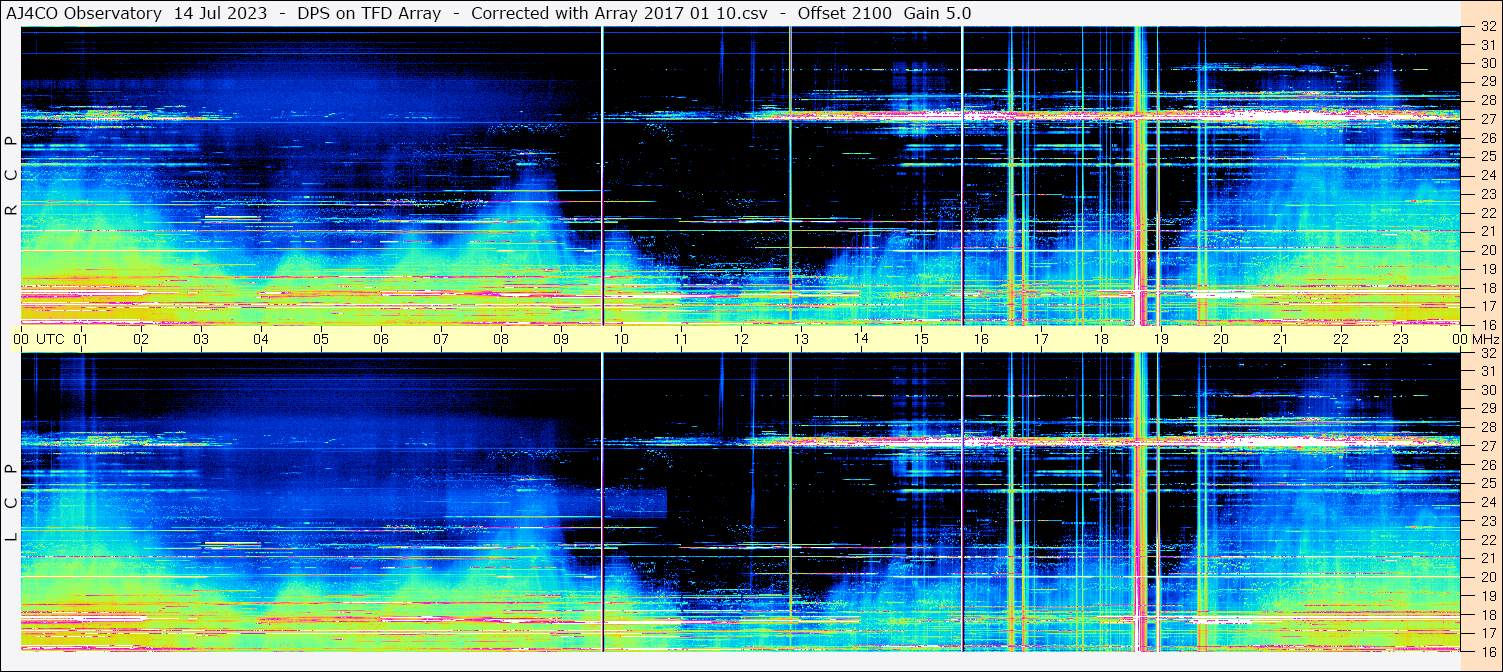Select the 08 hour mark on time axis

tap(501, 339)
